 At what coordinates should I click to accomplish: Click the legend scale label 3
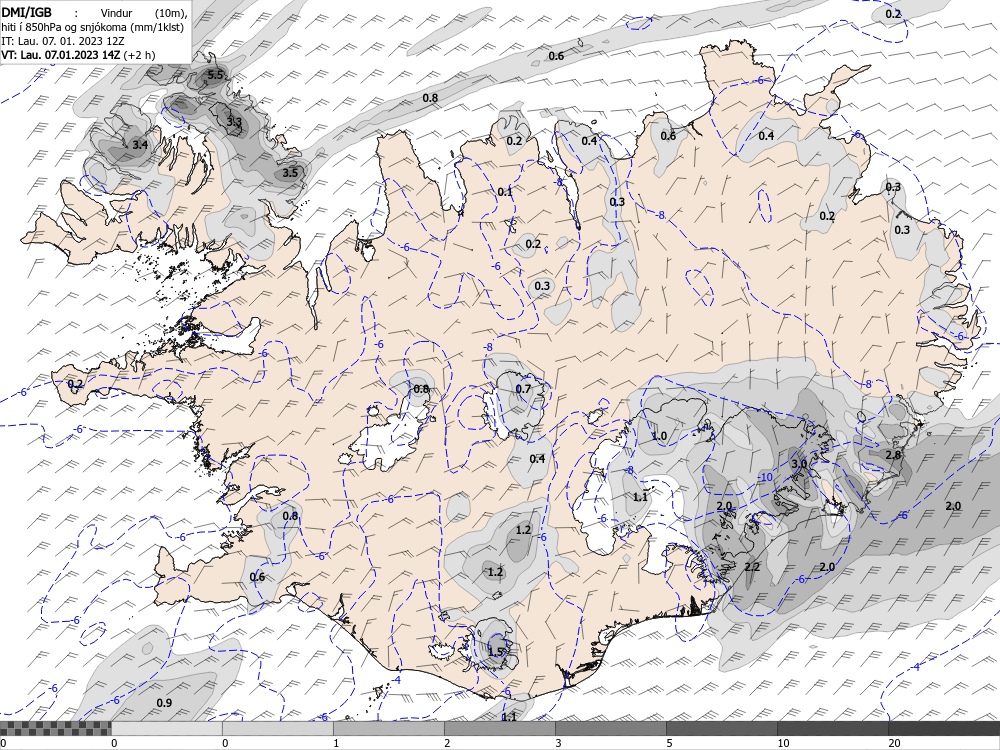tap(558, 743)
